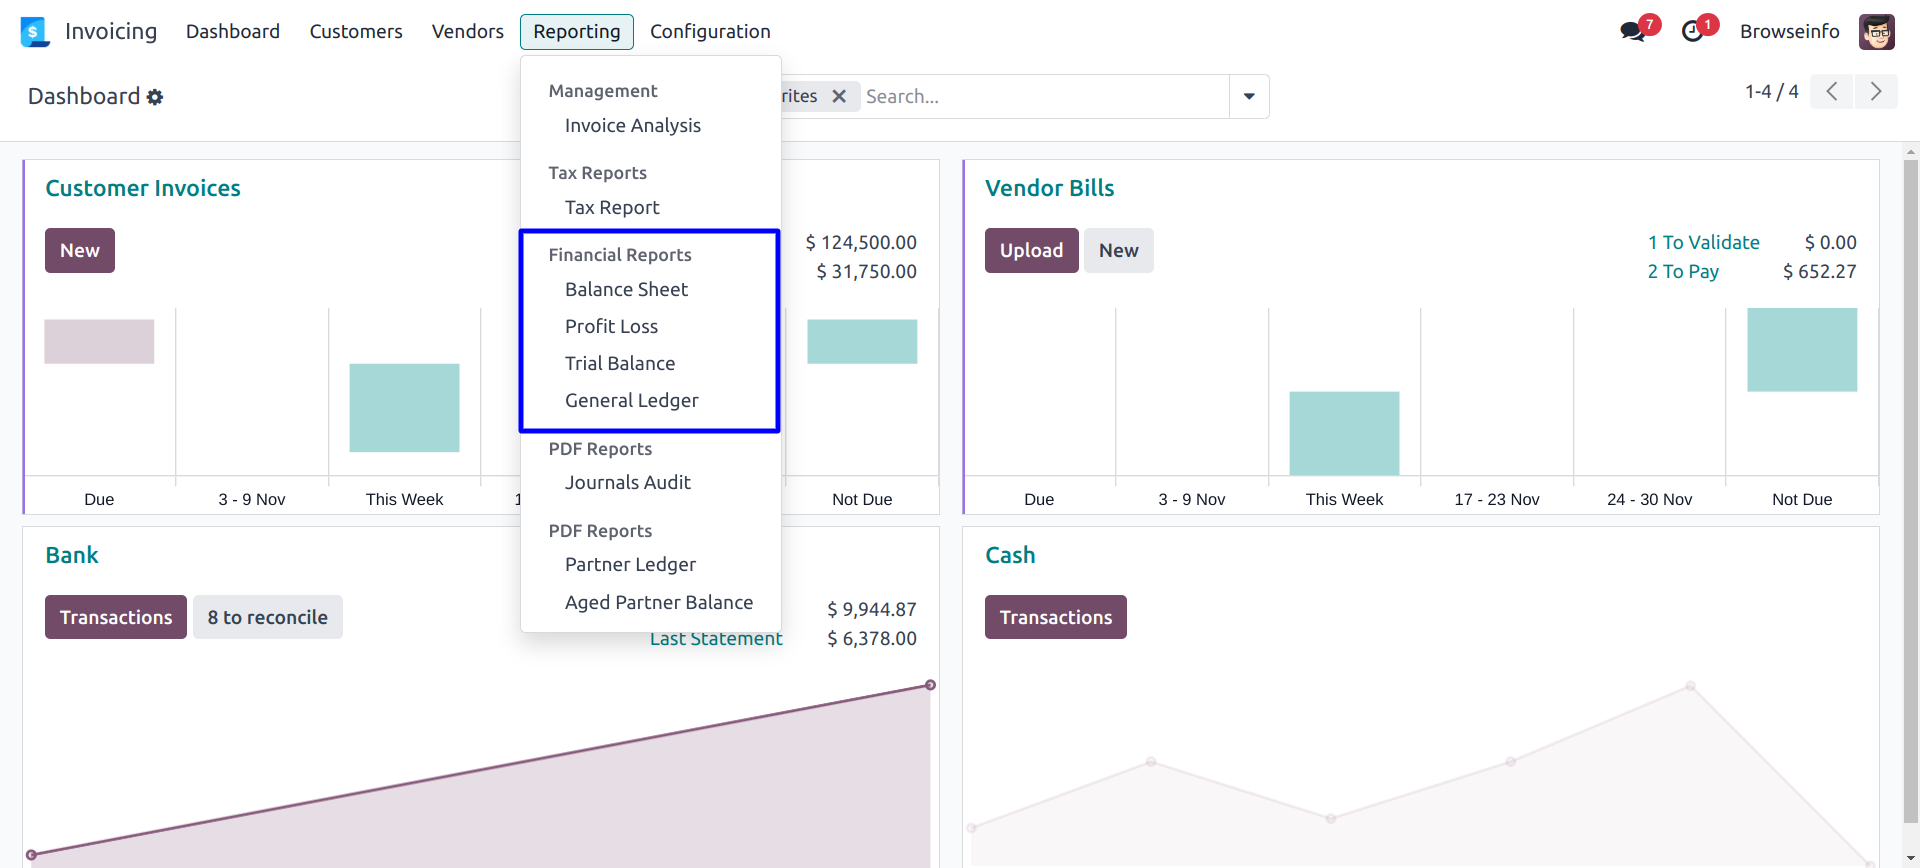Click the Invoicing app logo icon
Screen dimensions: 1920x868
[x=34, y=32]
